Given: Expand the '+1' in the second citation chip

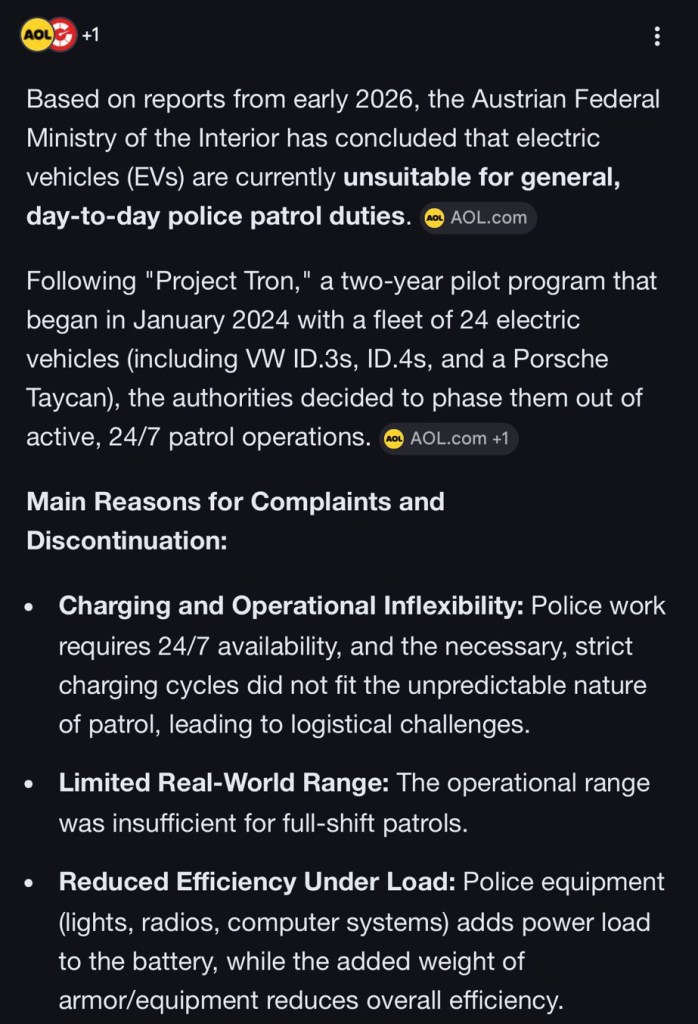Looking at the screenshot, I should [x=501, y=438].
